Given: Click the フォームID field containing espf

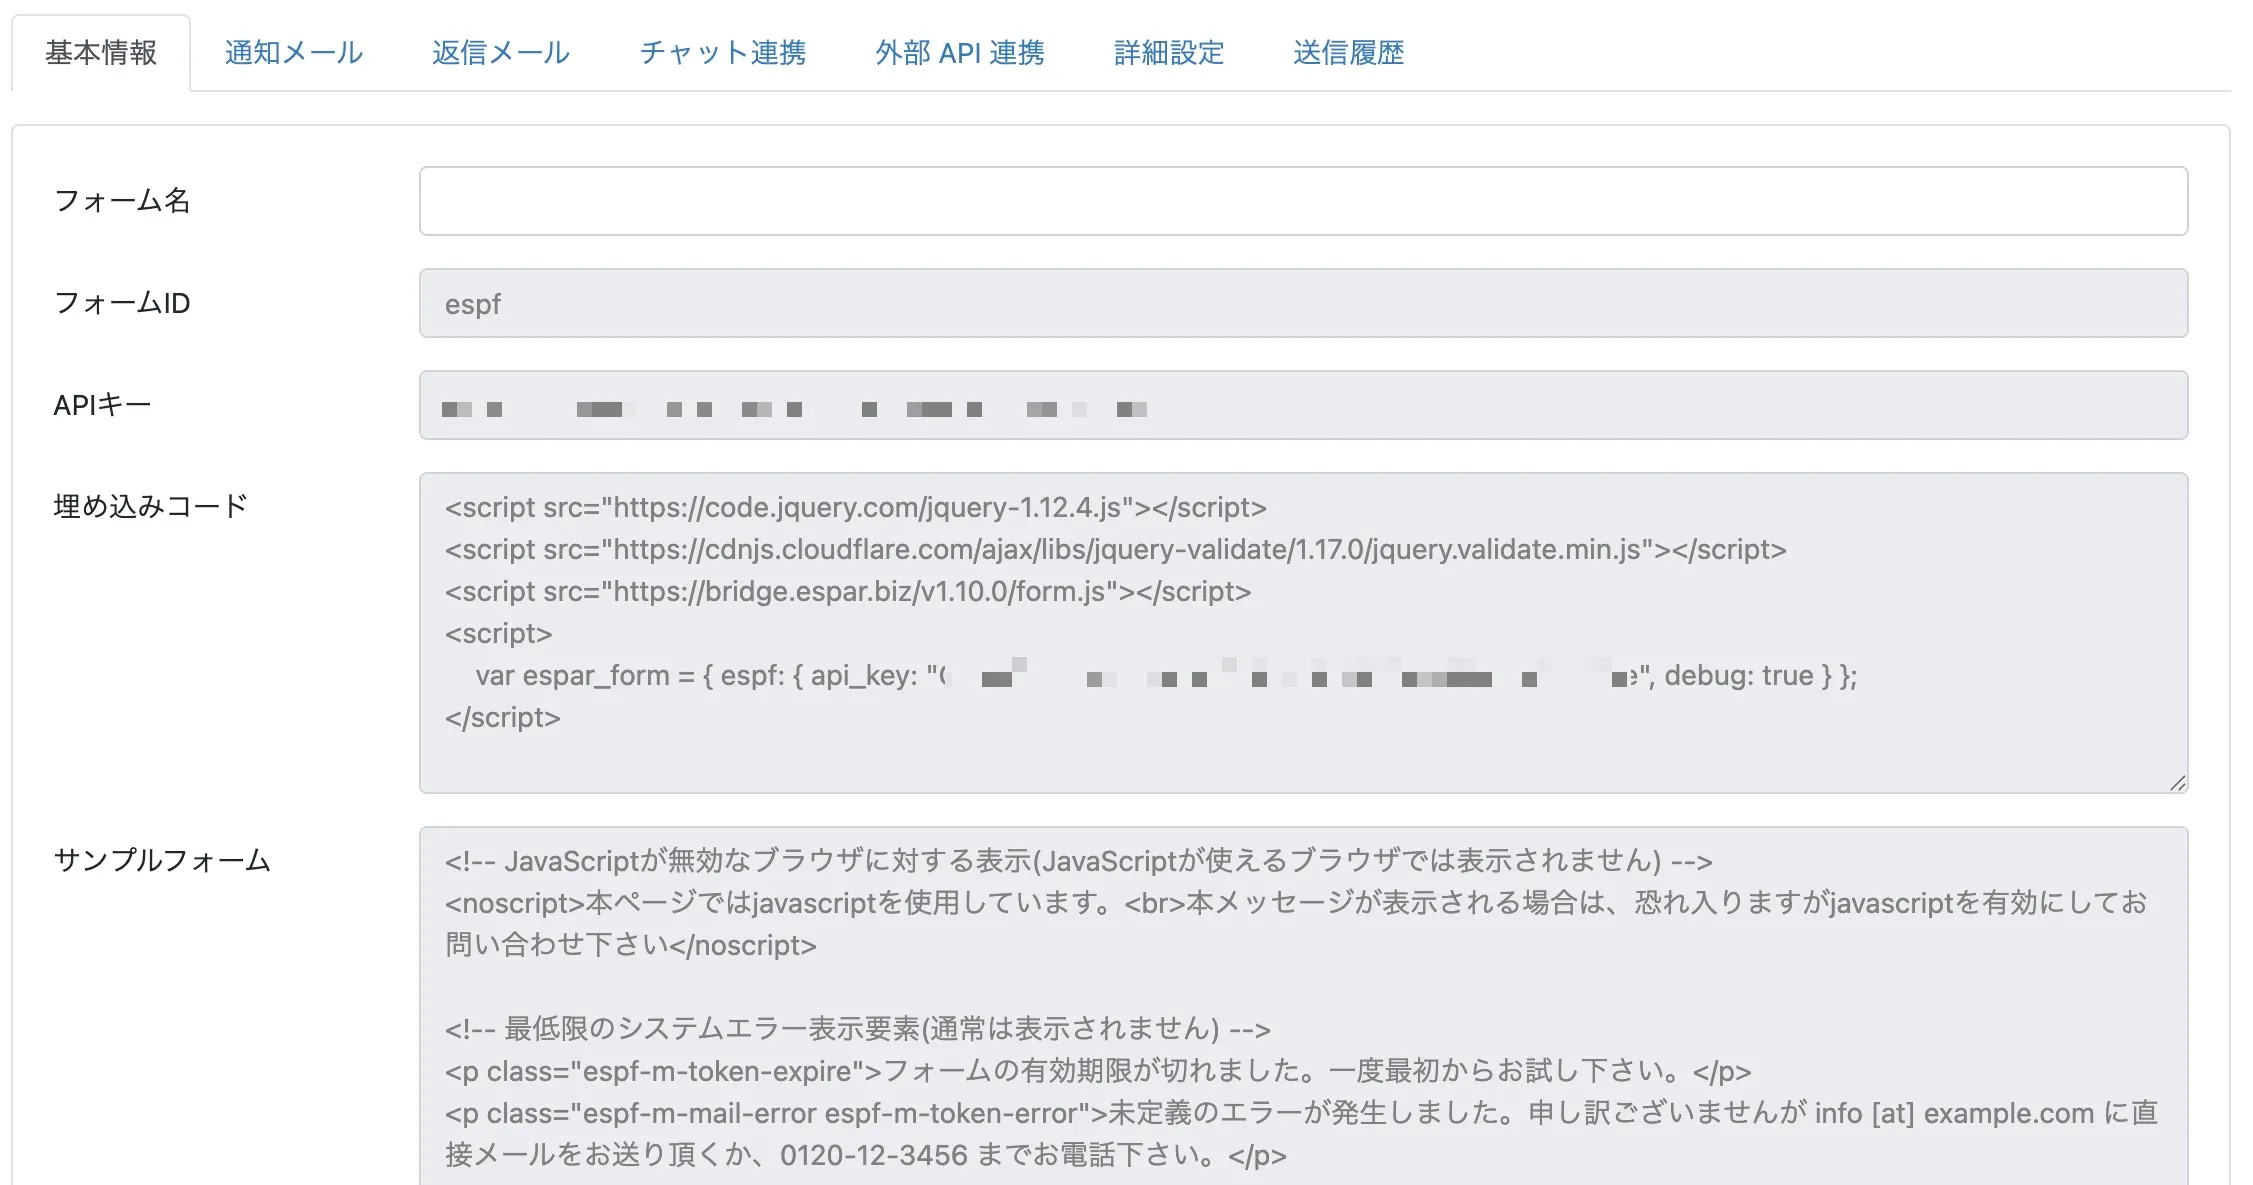Looking at the screenshot, I should (1303, 303).
